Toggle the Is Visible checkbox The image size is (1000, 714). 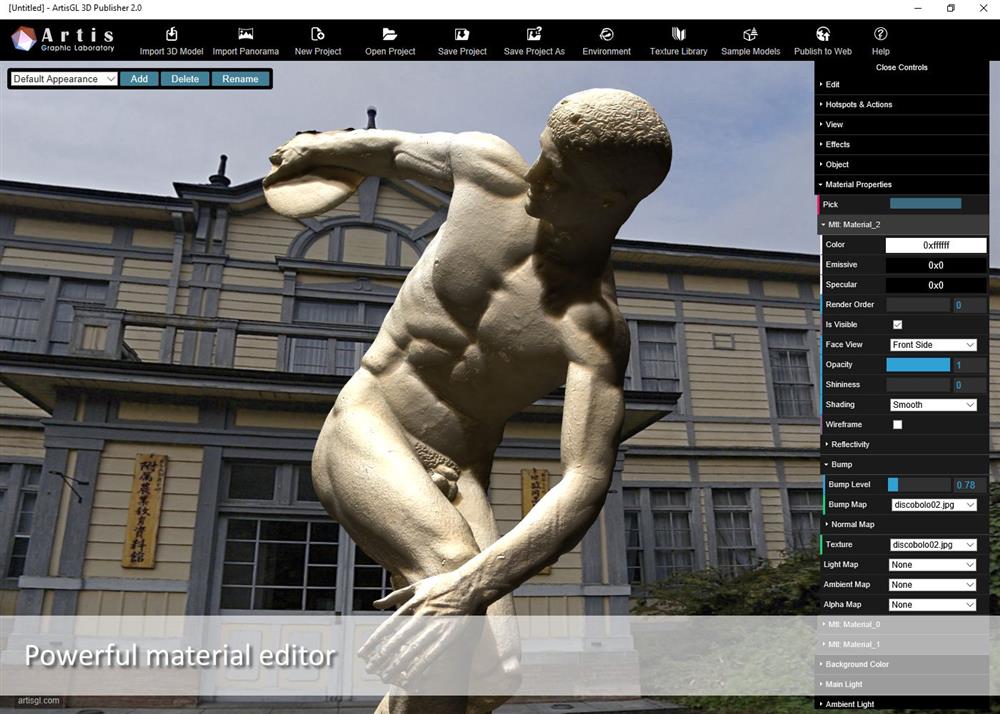pyautogui.click(x=897, y=324)
